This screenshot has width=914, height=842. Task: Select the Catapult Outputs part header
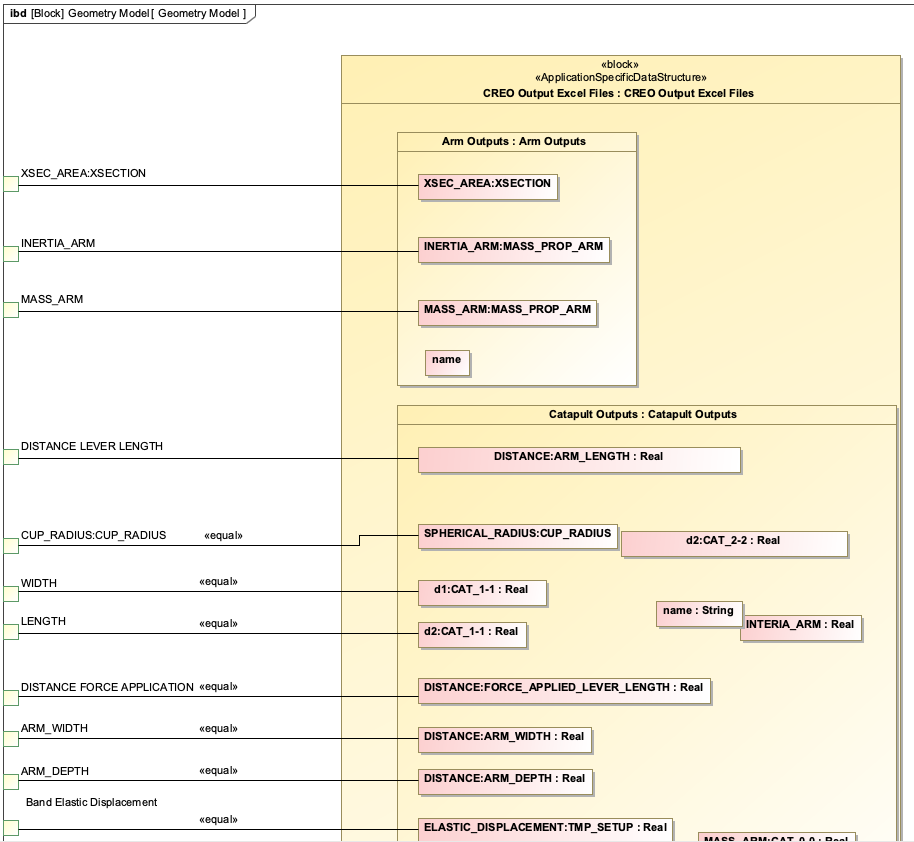pyautogui.click(x=645, y=414)
